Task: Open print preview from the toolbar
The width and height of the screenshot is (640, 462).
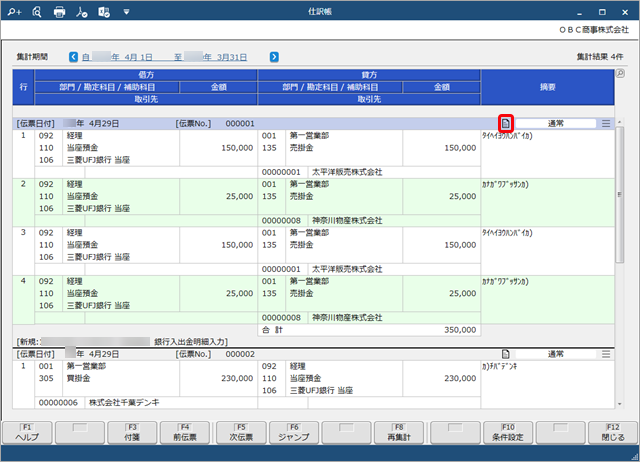Action: coord(37,12)
